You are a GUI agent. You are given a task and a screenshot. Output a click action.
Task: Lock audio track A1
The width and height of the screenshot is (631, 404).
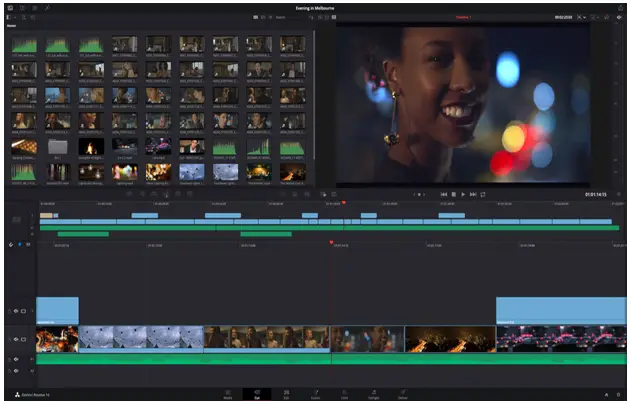10,359
